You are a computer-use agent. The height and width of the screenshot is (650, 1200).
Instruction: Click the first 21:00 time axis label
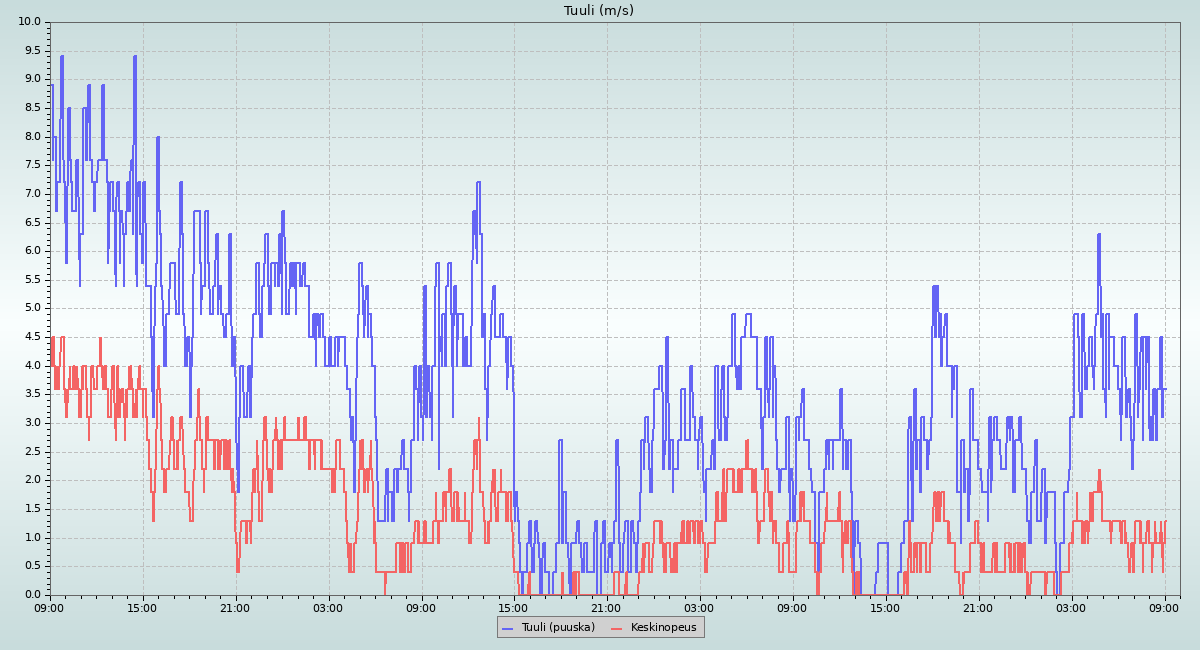(235, 607)
